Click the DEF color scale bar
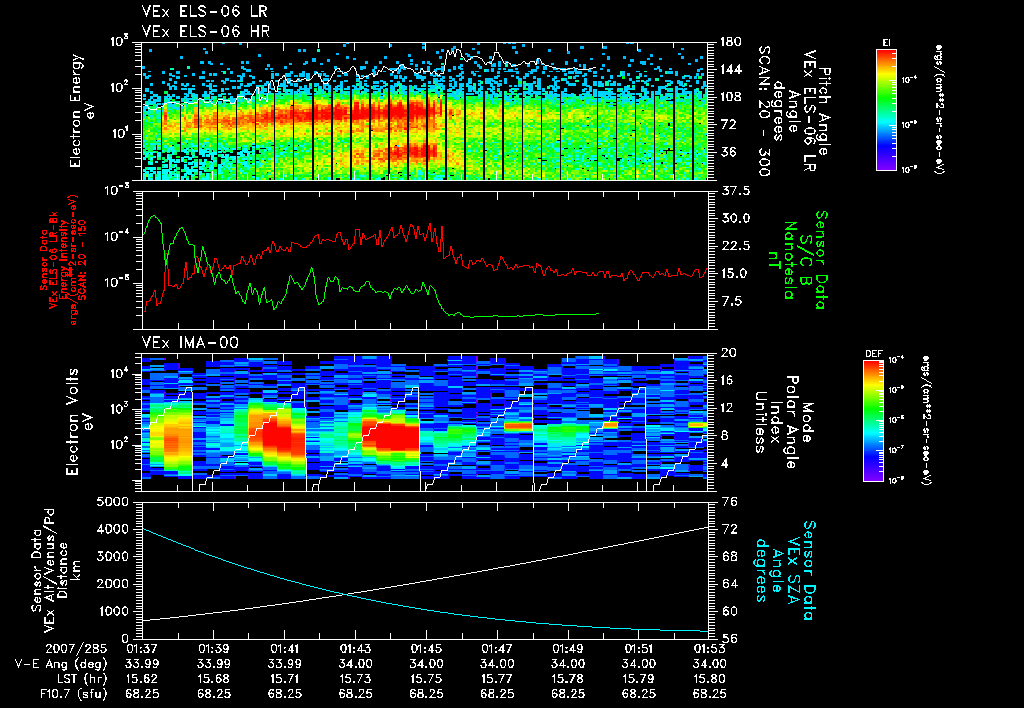This screenshot has height=708, width=1024. [874, 421]
